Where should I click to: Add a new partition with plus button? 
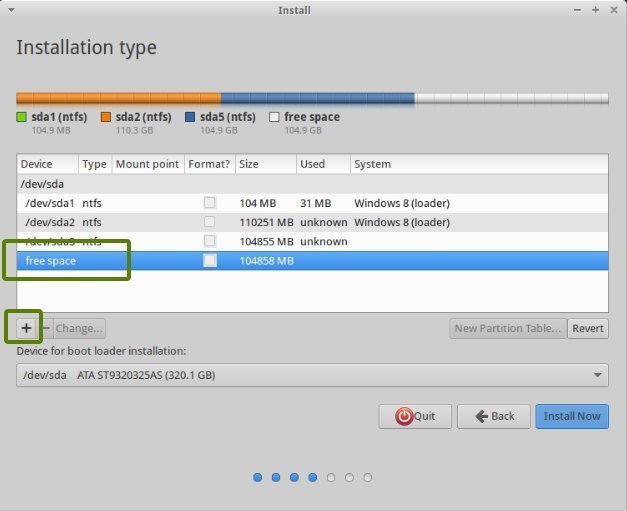[x=26, y=328]
